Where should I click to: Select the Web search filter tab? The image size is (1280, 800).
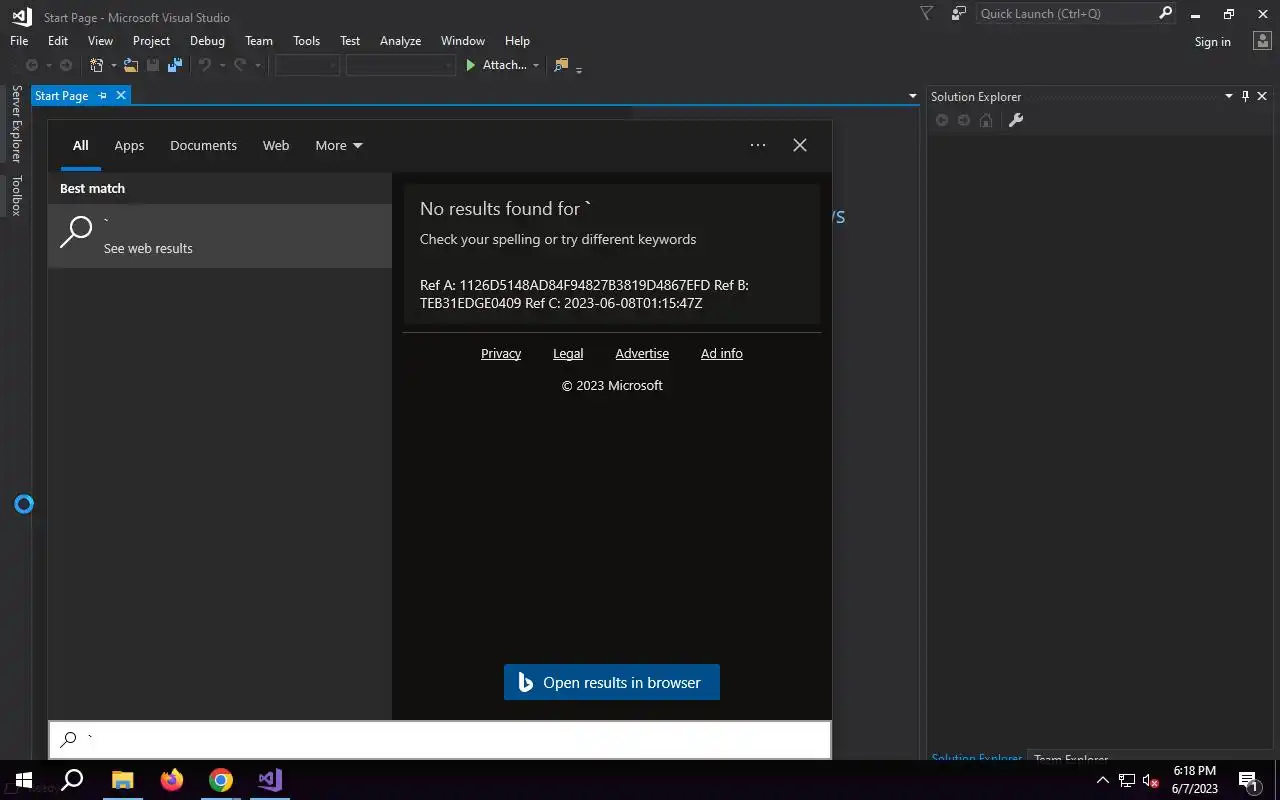[276, 145]
